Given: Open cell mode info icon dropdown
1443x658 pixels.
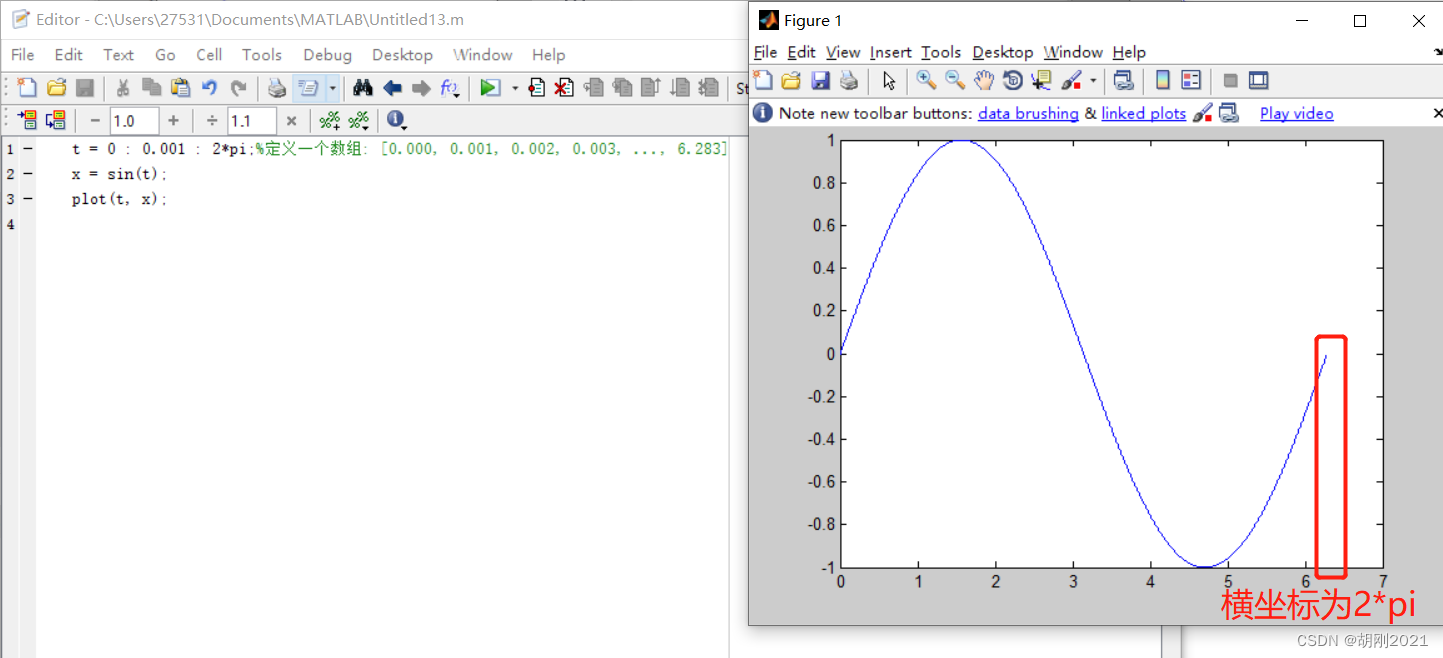Looking at the screenshot, I should (397, 121).
